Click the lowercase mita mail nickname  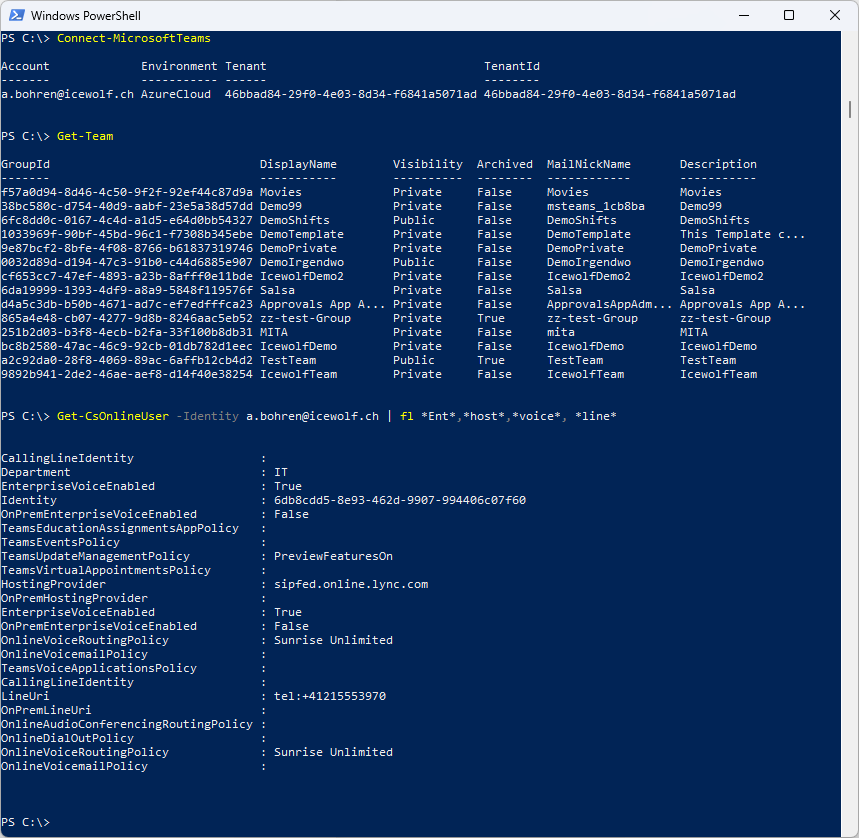[560, 332]
